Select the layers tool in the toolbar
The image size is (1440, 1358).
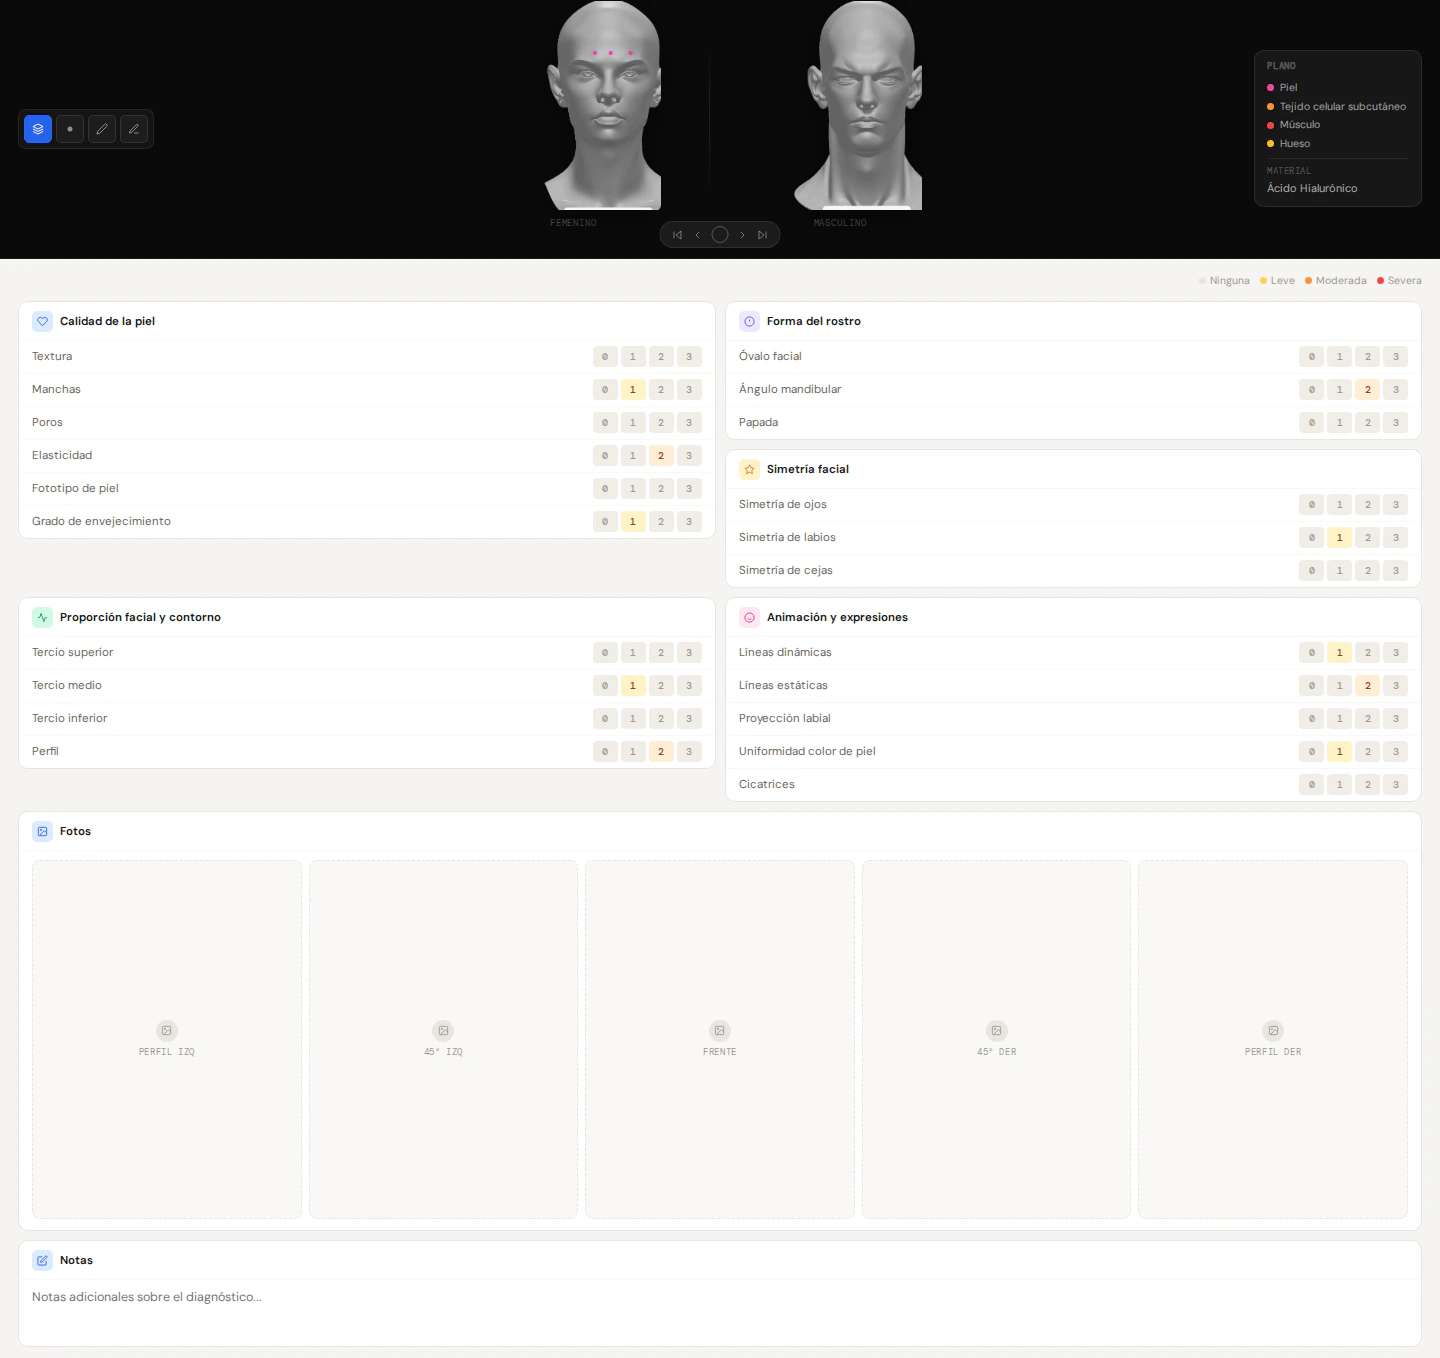(38, 129)
